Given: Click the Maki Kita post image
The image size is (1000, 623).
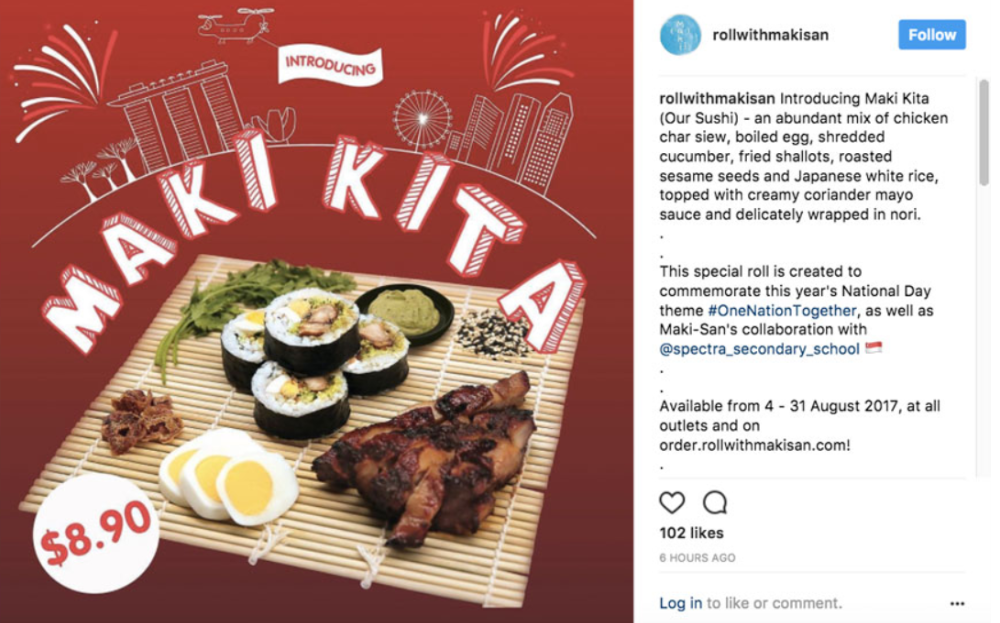Looking at the screenshot, I should coord(316,311).
